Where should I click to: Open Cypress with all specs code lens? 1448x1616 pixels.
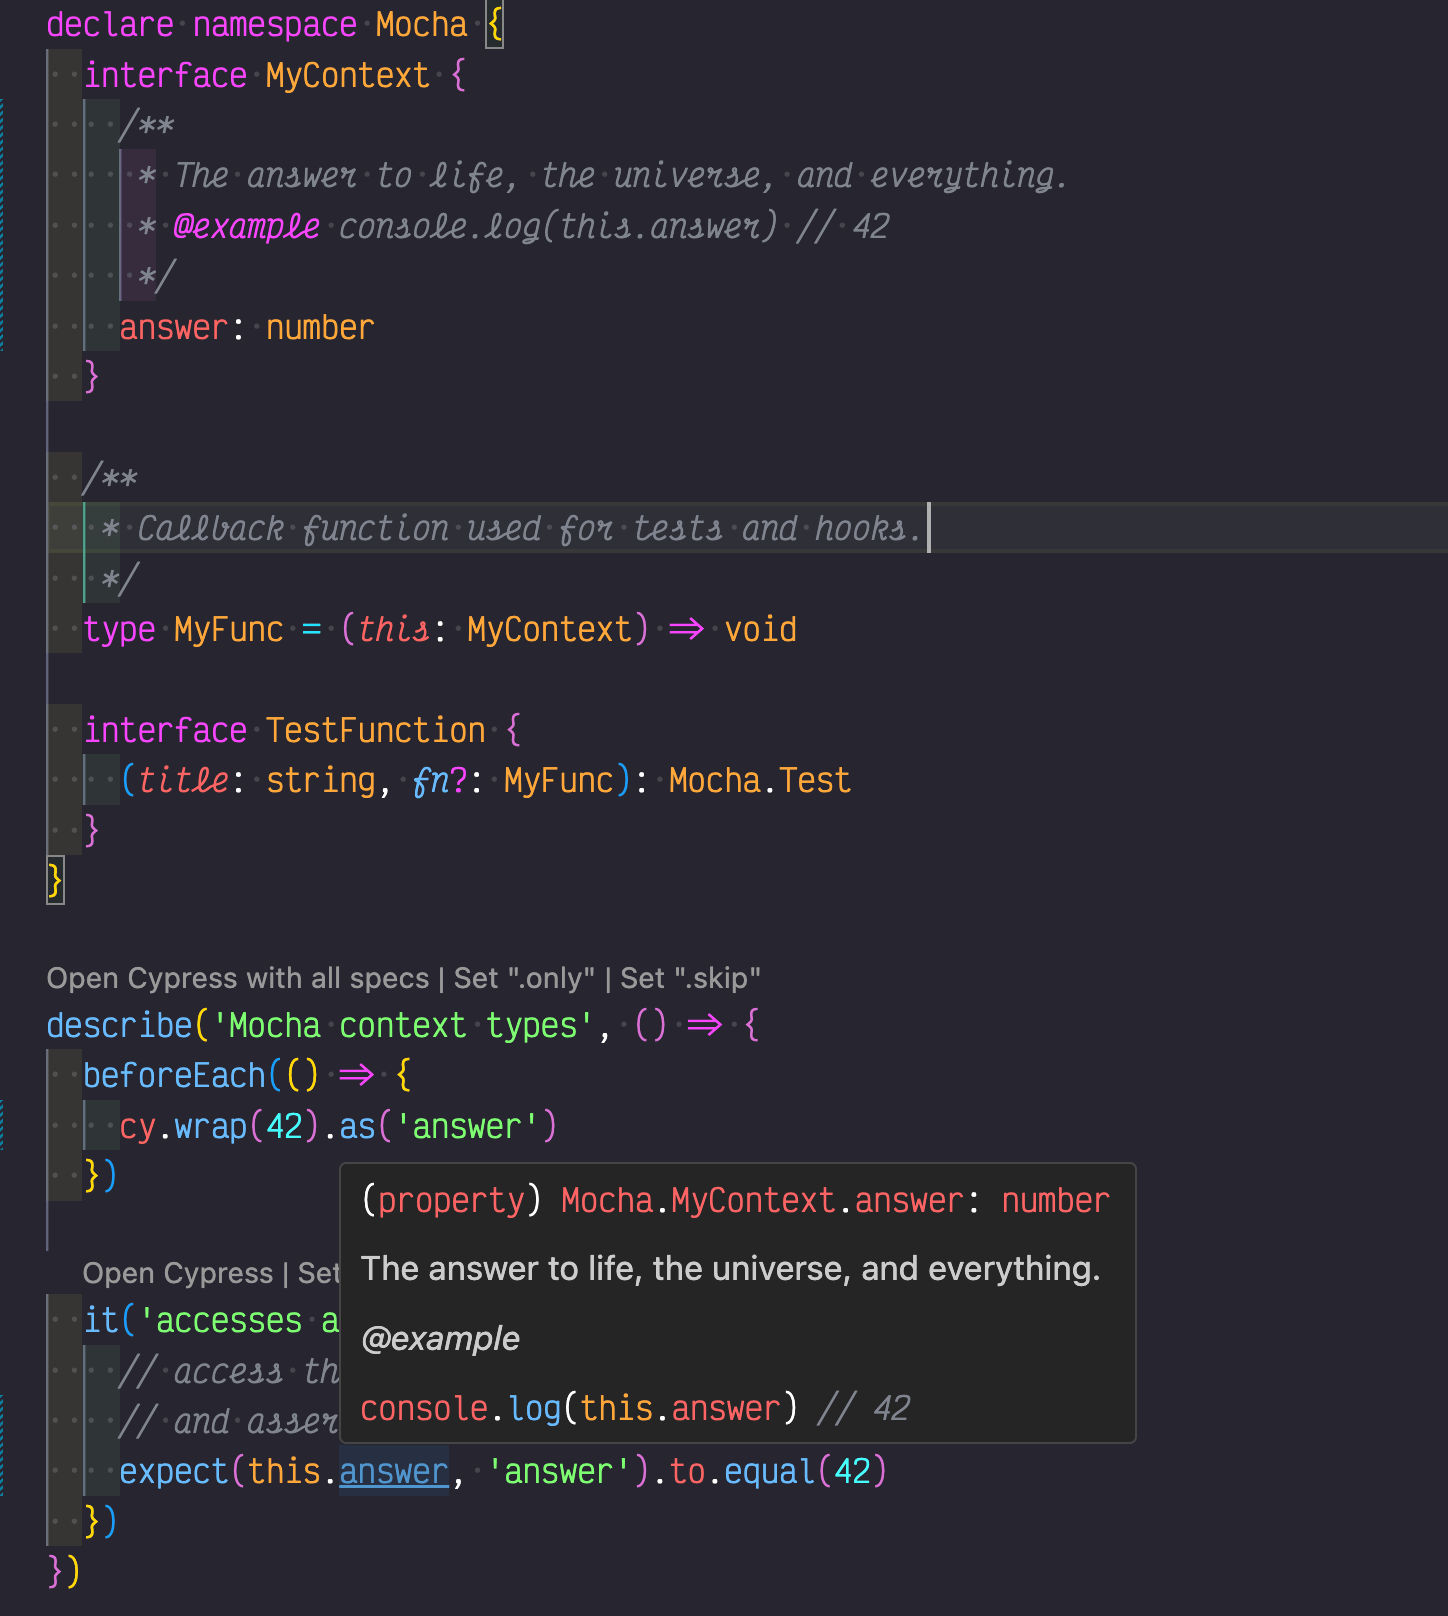tap(238, 978)
